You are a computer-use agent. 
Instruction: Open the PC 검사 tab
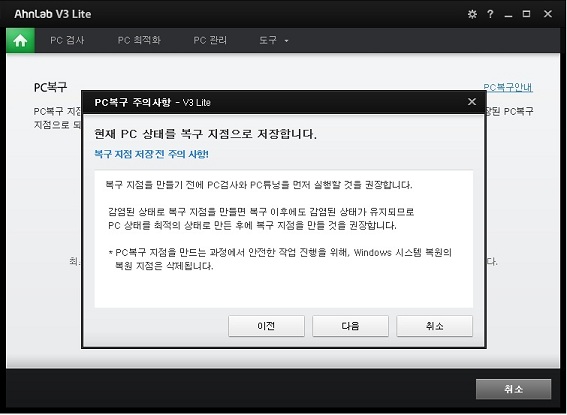coord(67,40)
